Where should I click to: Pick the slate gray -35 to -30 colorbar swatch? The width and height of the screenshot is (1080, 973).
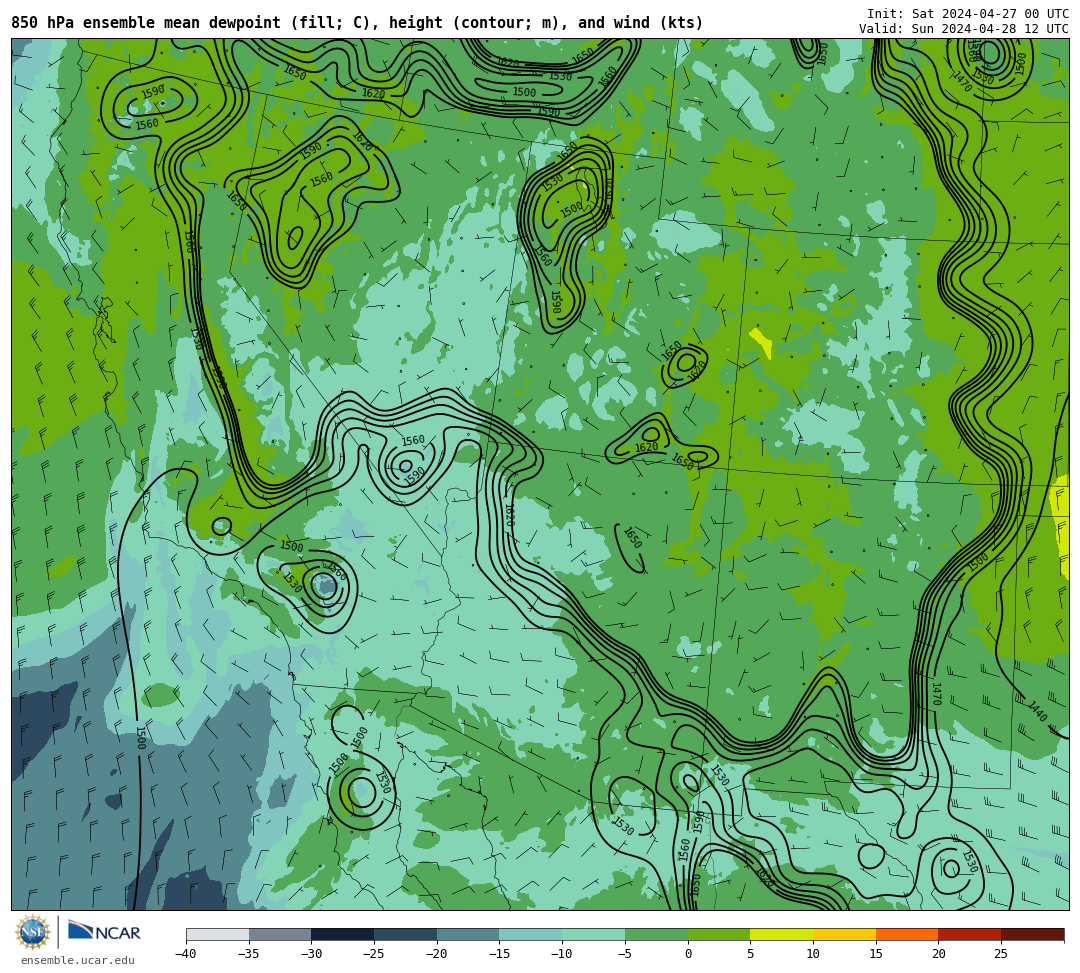[280, 934]
